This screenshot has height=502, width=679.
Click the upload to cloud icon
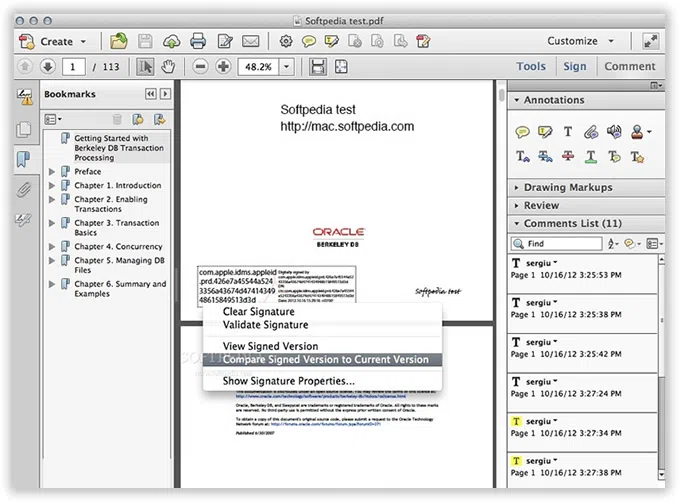(171, 42)
